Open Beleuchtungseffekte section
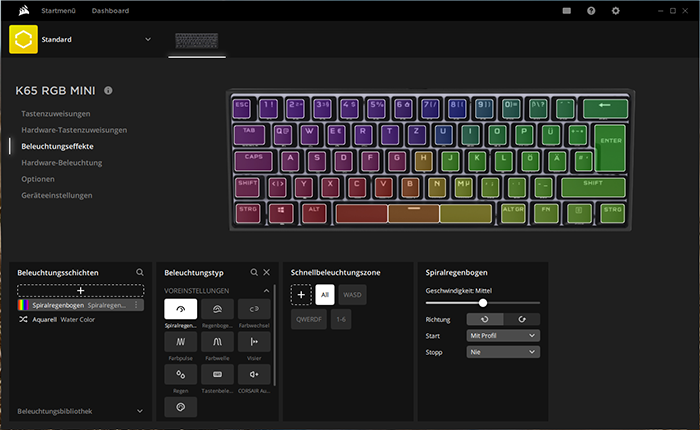 (57, 146)
